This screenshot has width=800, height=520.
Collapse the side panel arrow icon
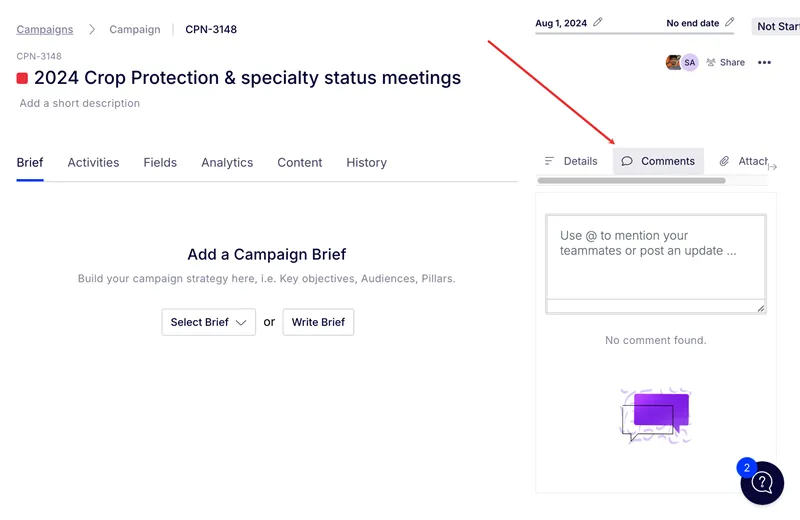pyautogui.click(x=772, y=167)
